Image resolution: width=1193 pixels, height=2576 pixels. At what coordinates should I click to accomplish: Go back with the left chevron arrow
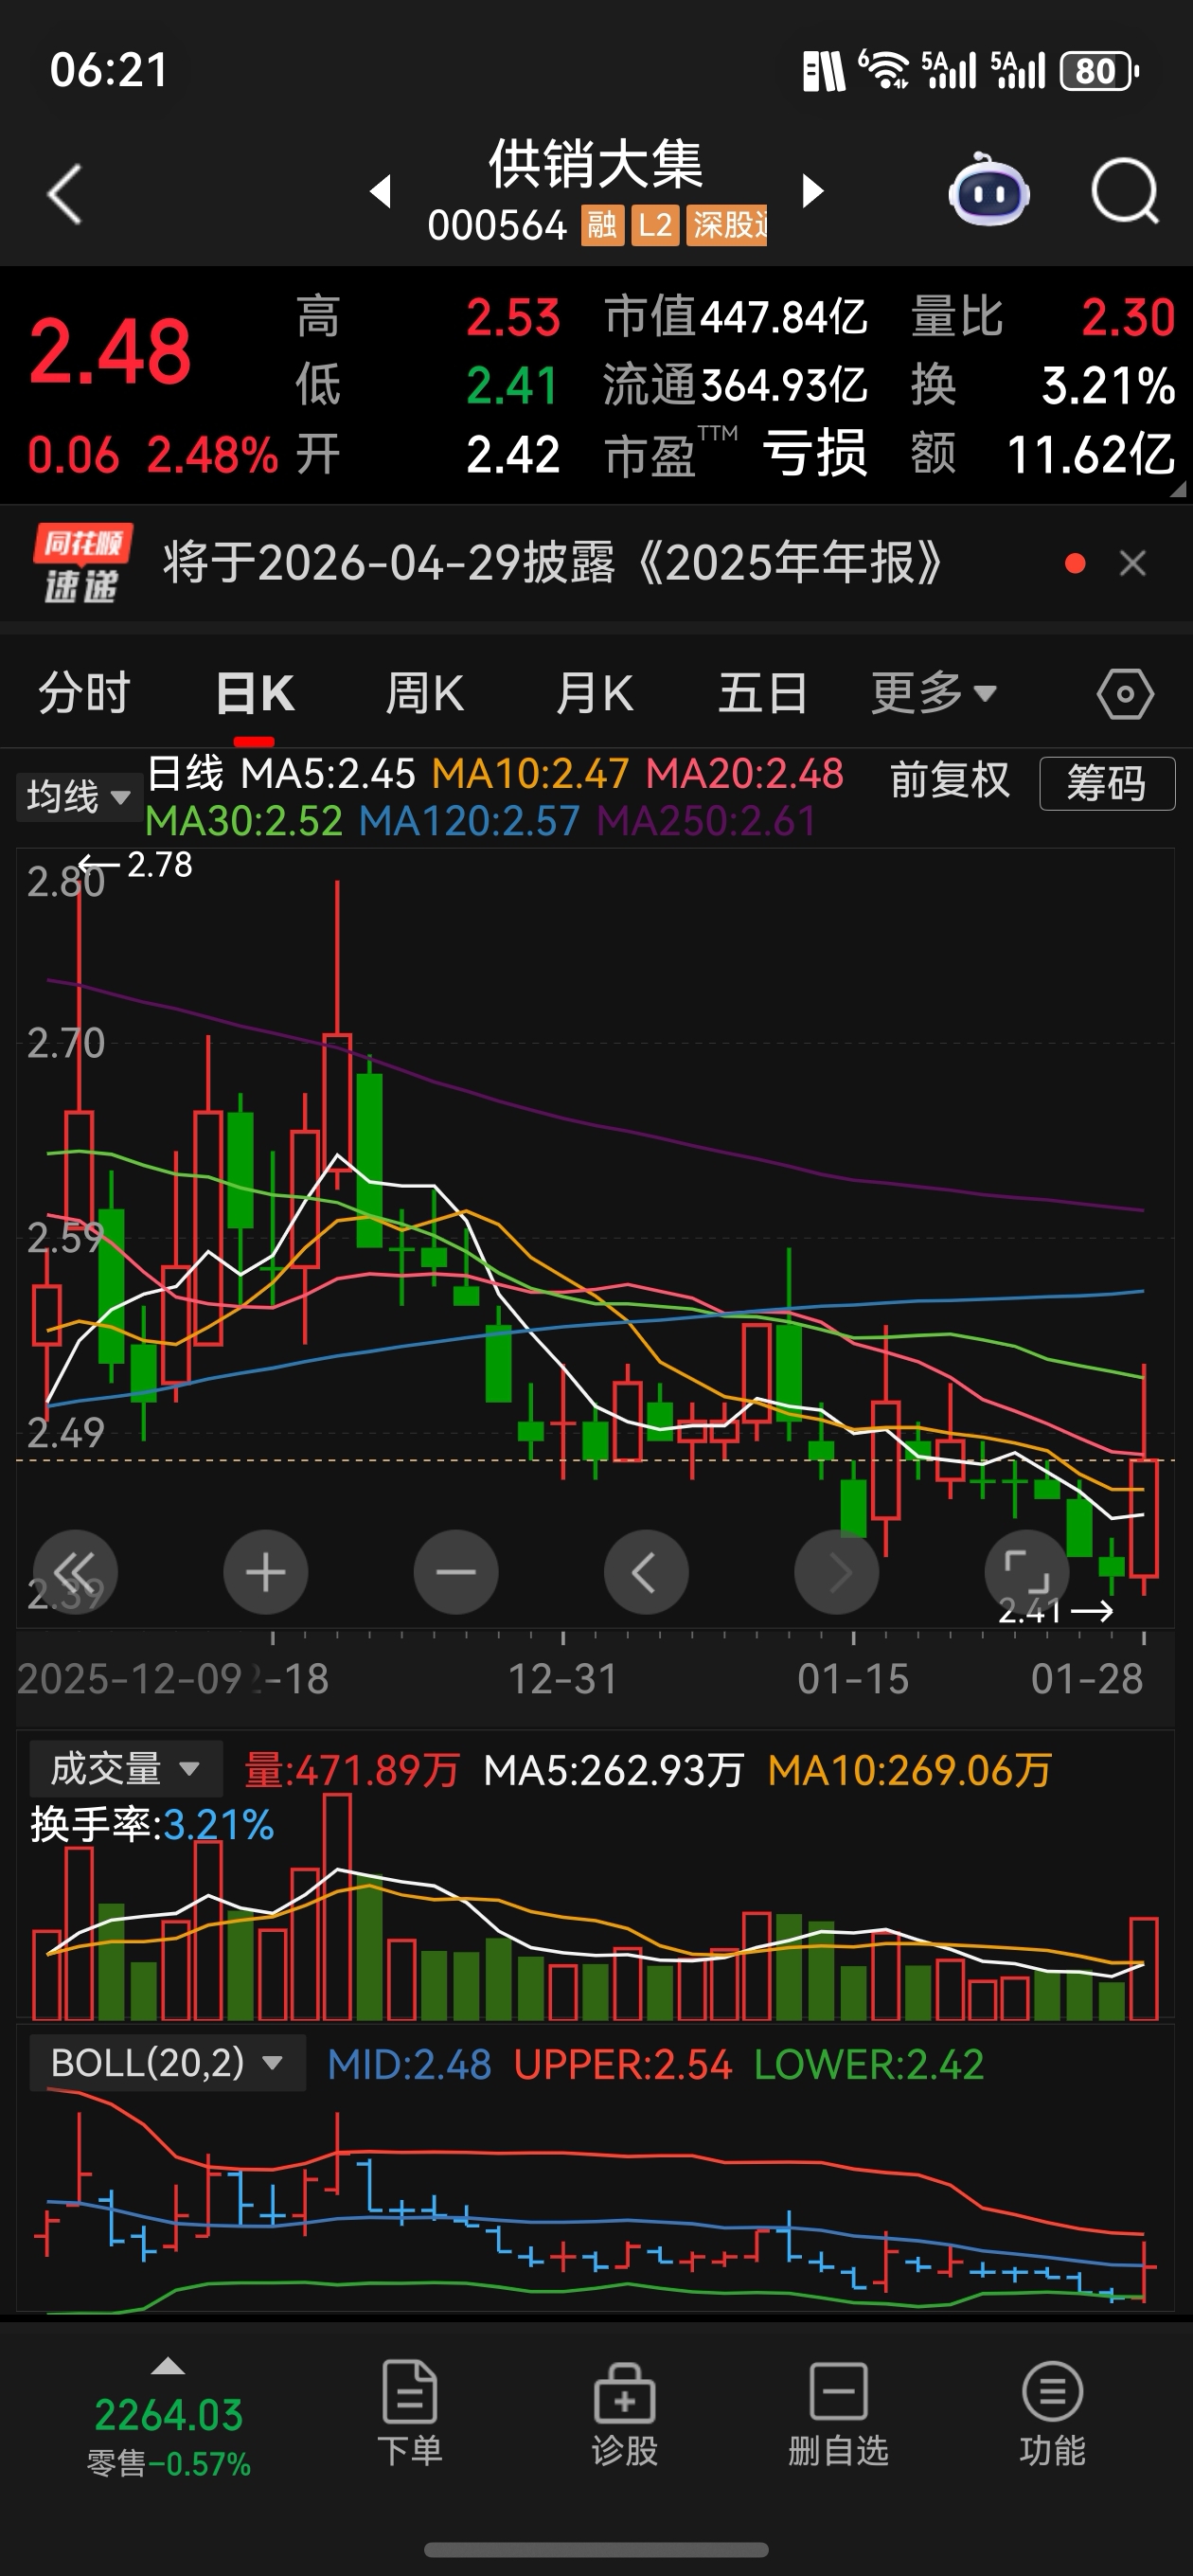[x=65, y=193]
